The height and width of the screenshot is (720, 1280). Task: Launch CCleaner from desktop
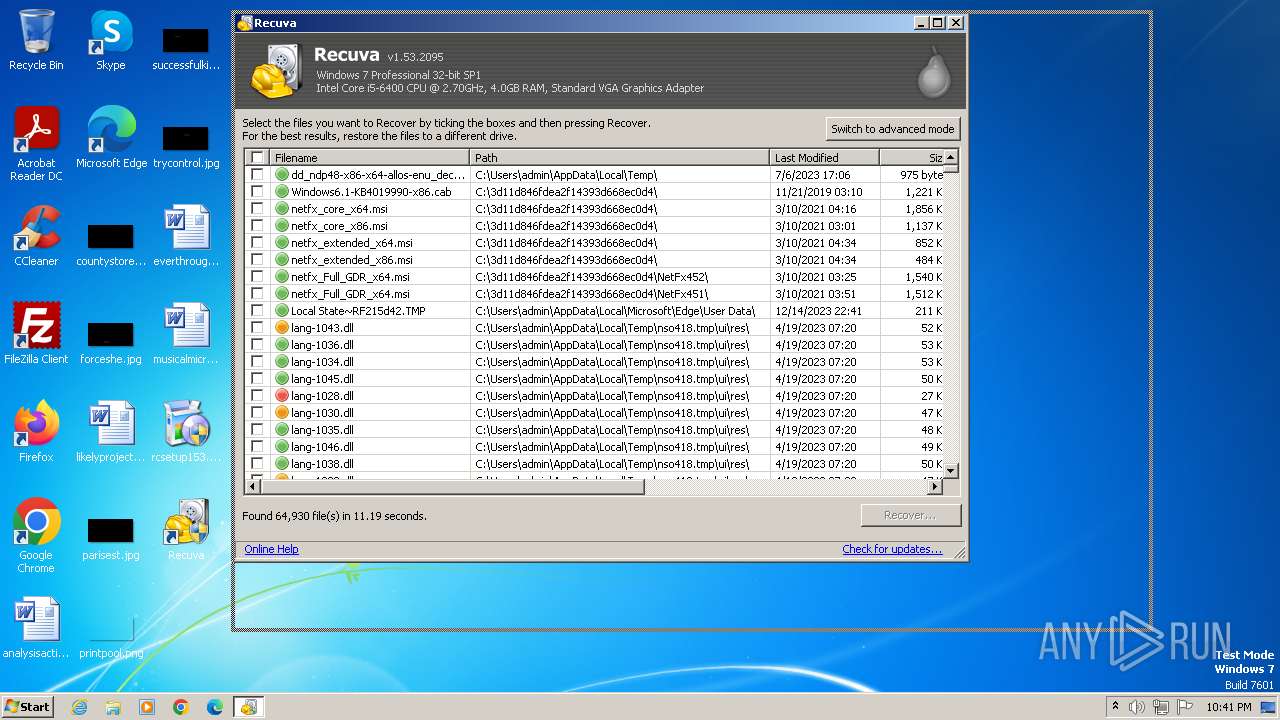tap(36, 236)
